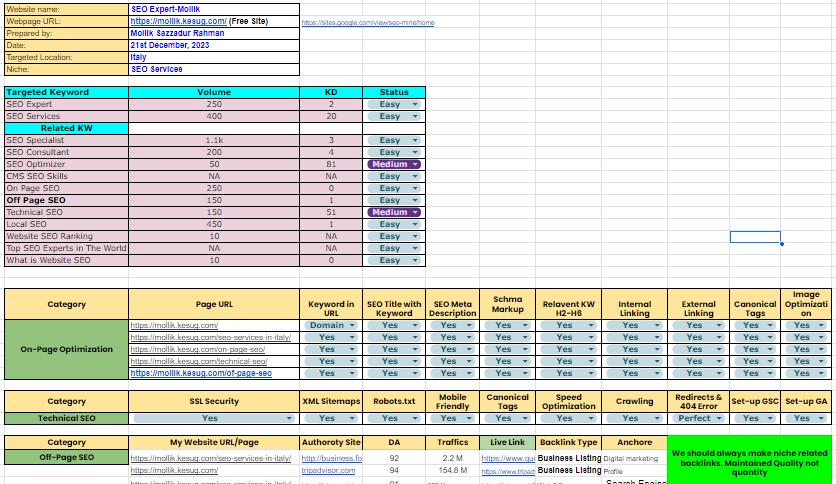Select the 'SEO Meta Description' header cell

pos(453,304)
